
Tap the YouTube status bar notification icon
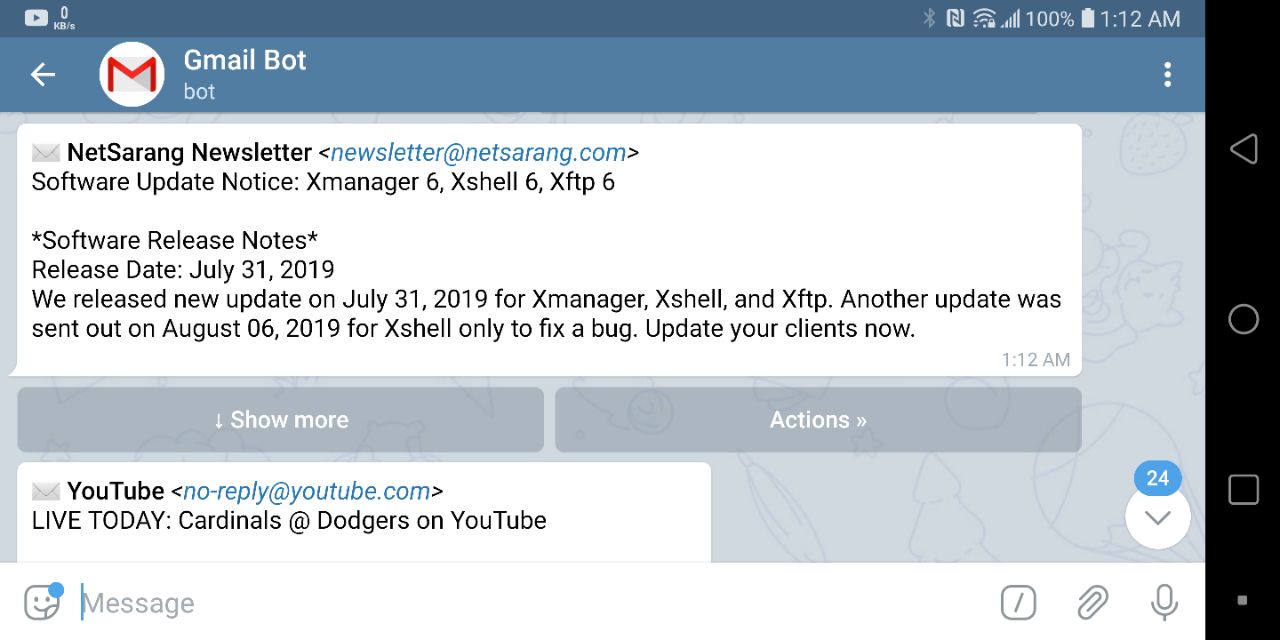pos(36,17)
